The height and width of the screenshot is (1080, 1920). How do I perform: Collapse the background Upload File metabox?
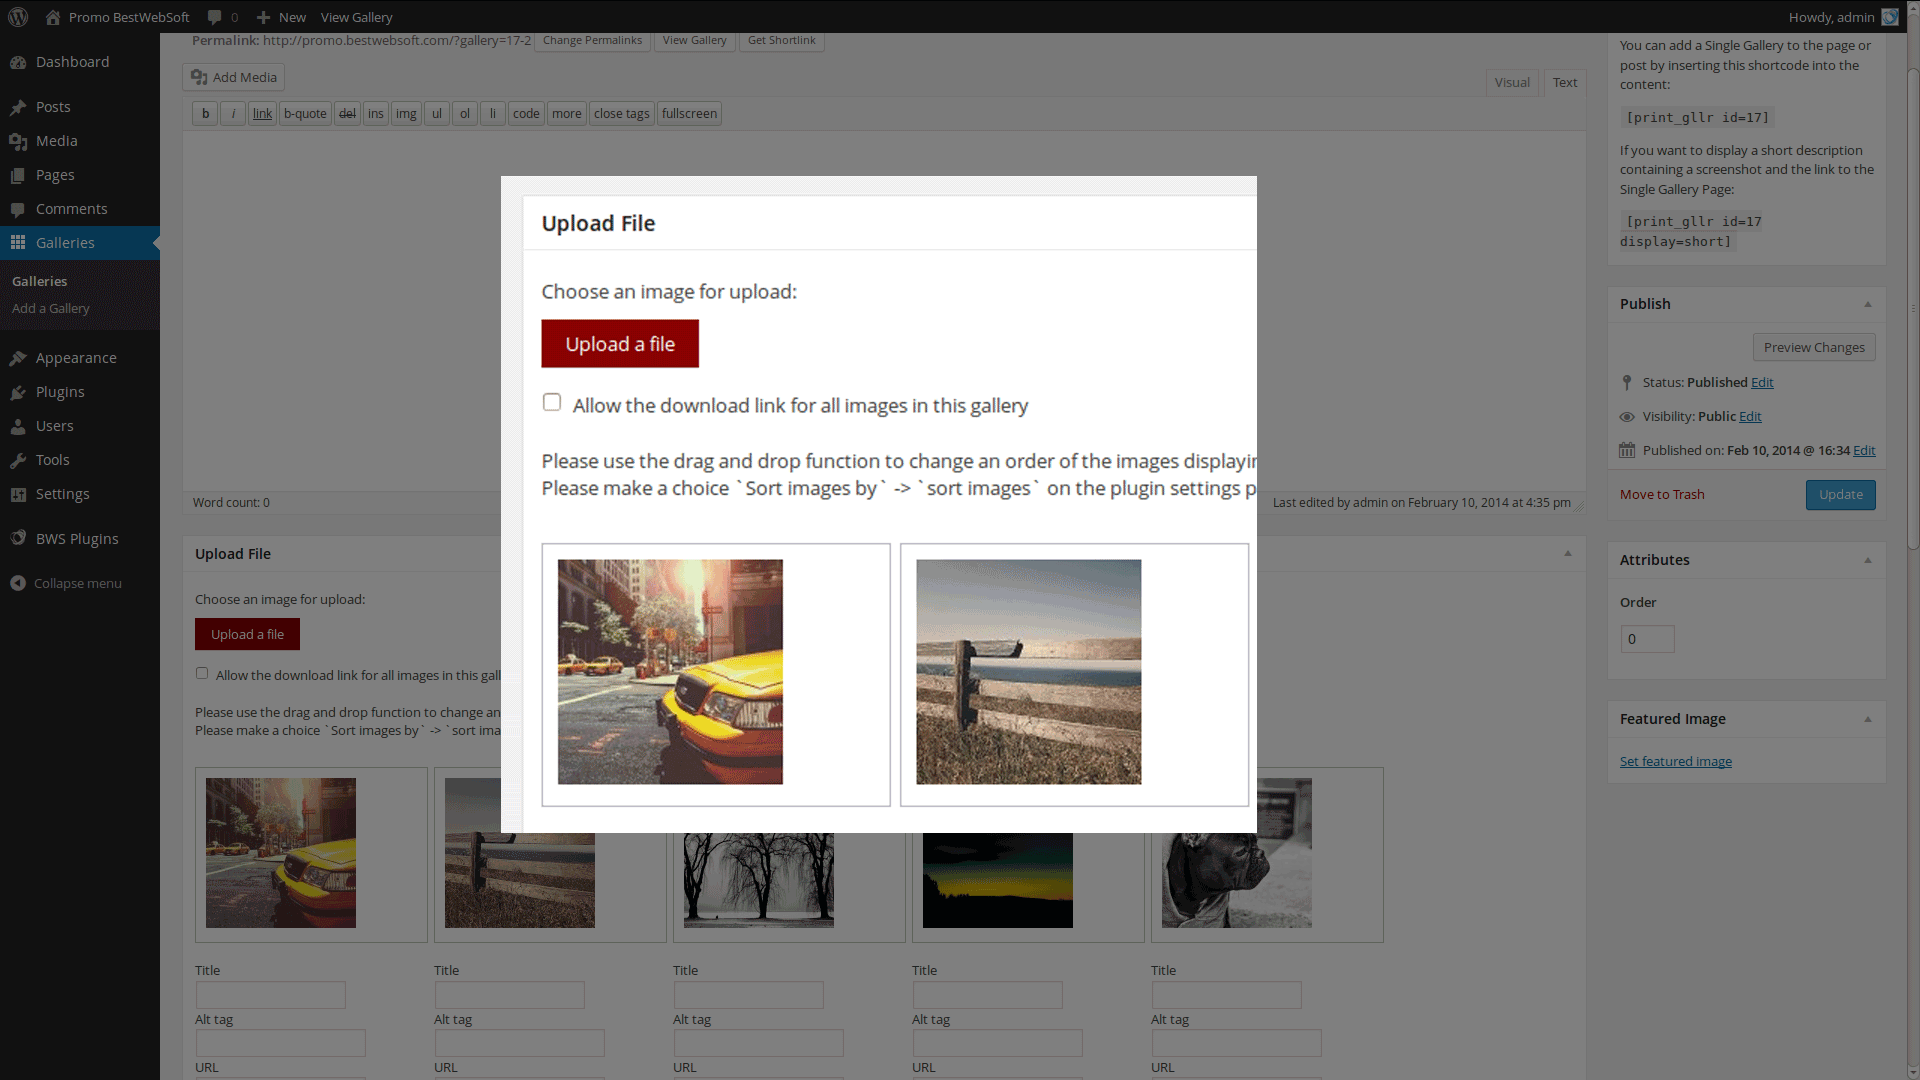(x=1568, y=553)
